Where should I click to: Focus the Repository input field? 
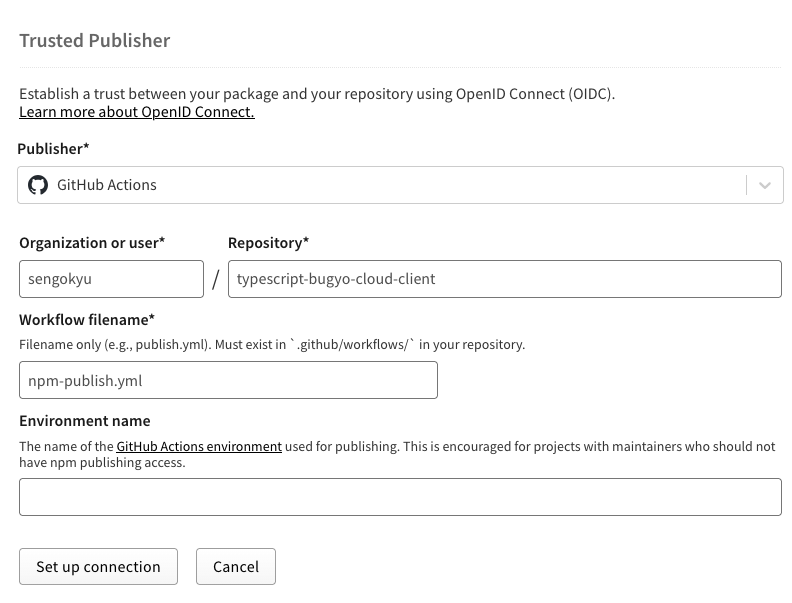coord(505,279)
